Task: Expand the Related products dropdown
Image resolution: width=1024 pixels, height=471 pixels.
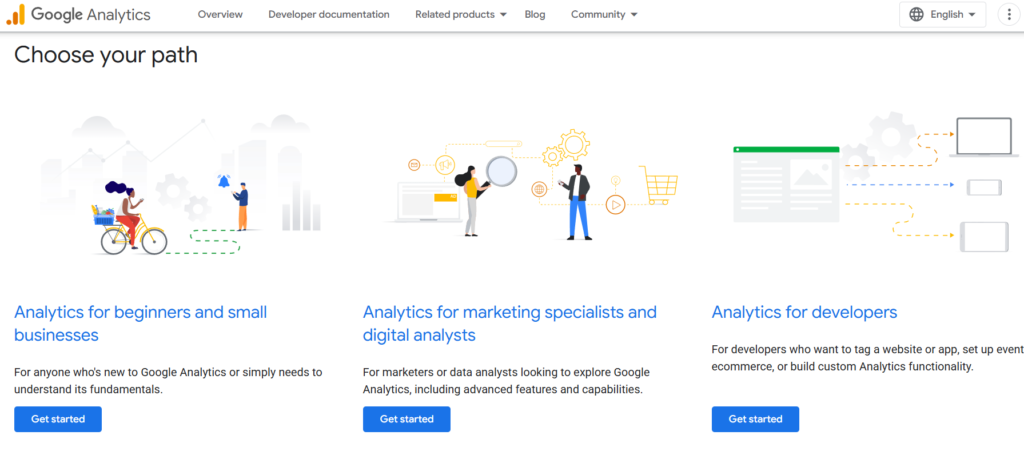Action: coord(461,15)
